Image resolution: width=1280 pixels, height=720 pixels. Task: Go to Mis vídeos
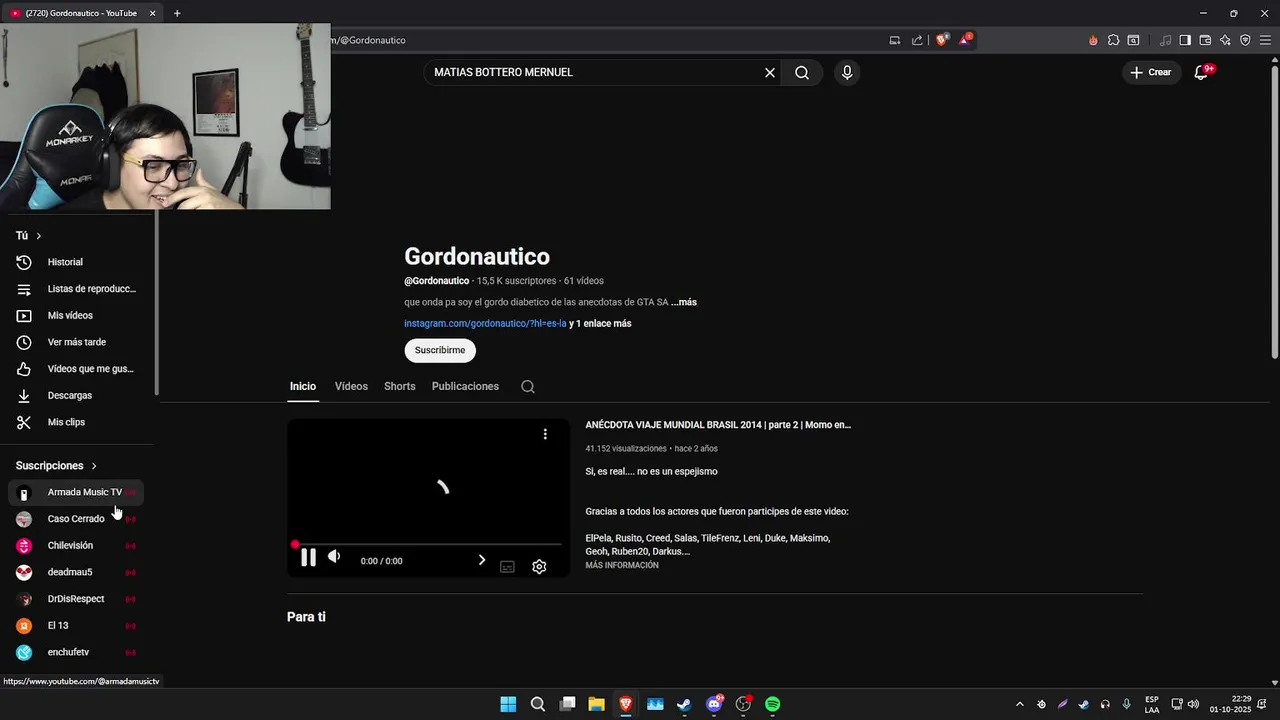pyautogui.click(x=77, y=315)
